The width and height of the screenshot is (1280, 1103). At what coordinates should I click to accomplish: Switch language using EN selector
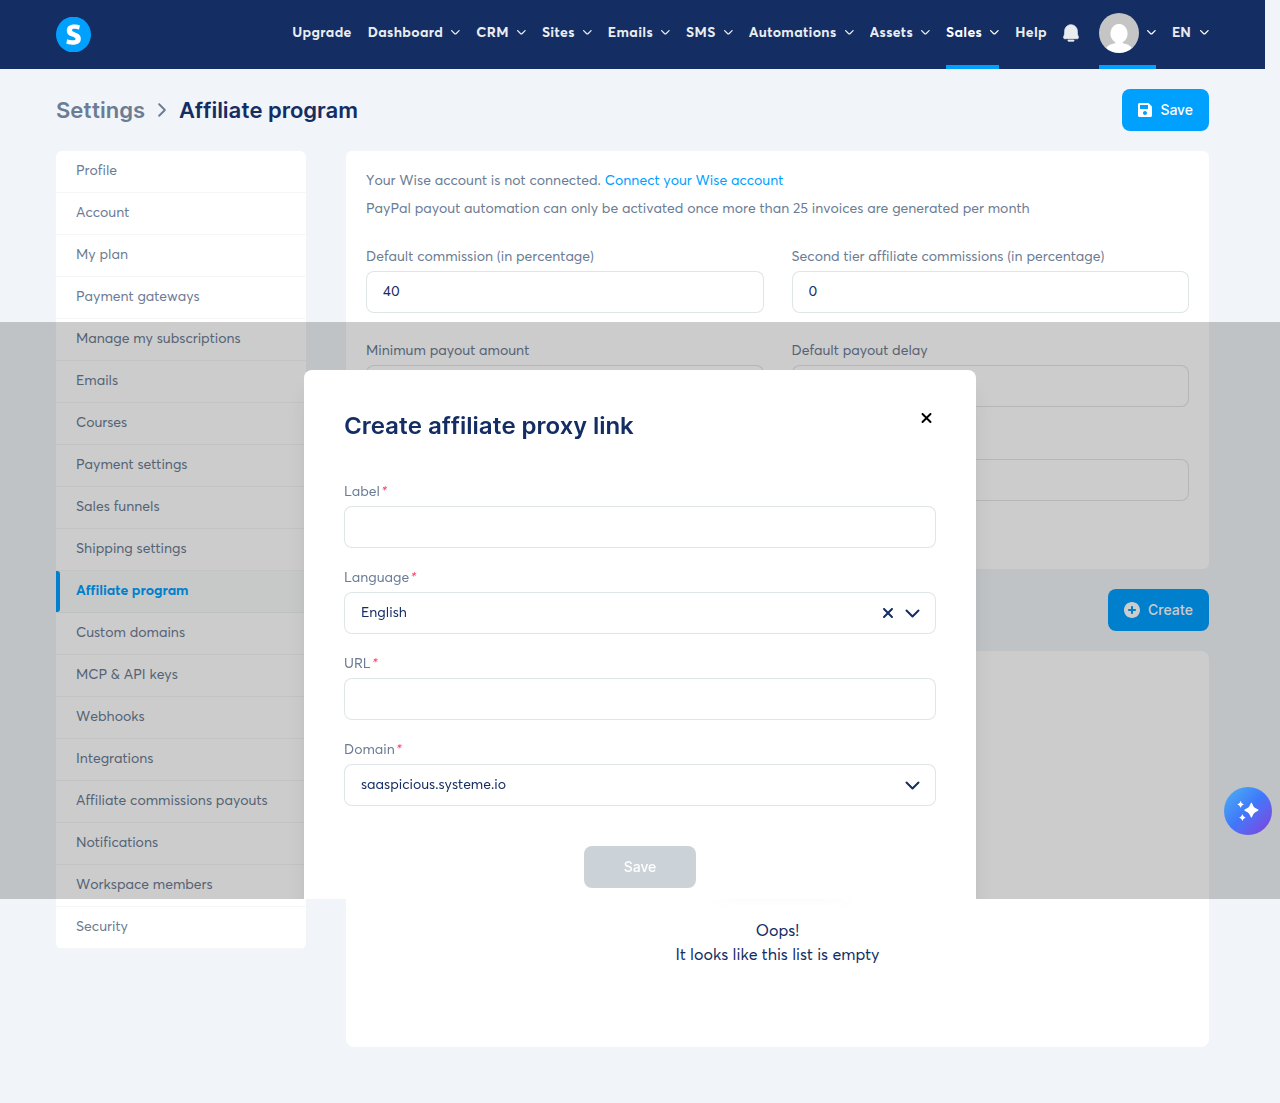click(1191, 33)
